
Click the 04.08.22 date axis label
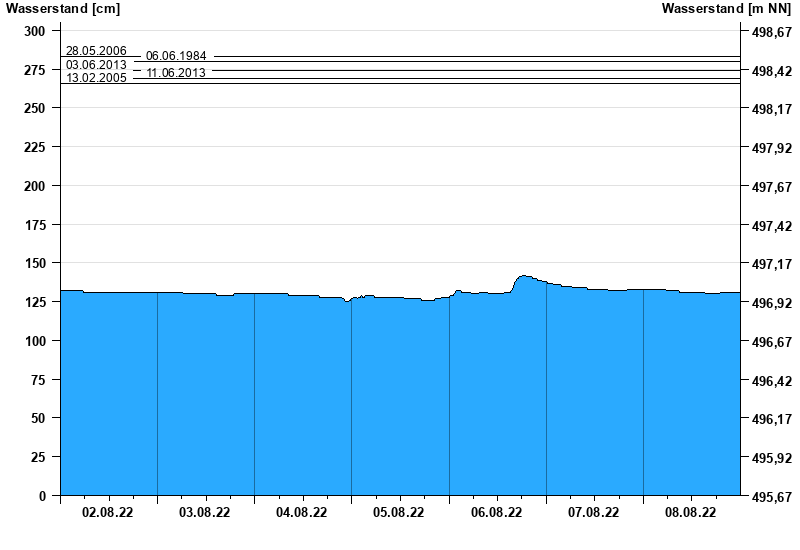(x=302, y=513)
